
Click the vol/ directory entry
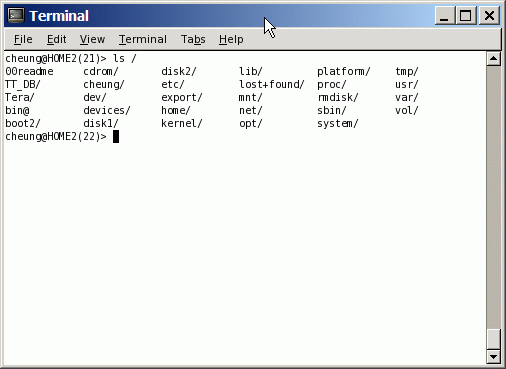tap(407, 110)
